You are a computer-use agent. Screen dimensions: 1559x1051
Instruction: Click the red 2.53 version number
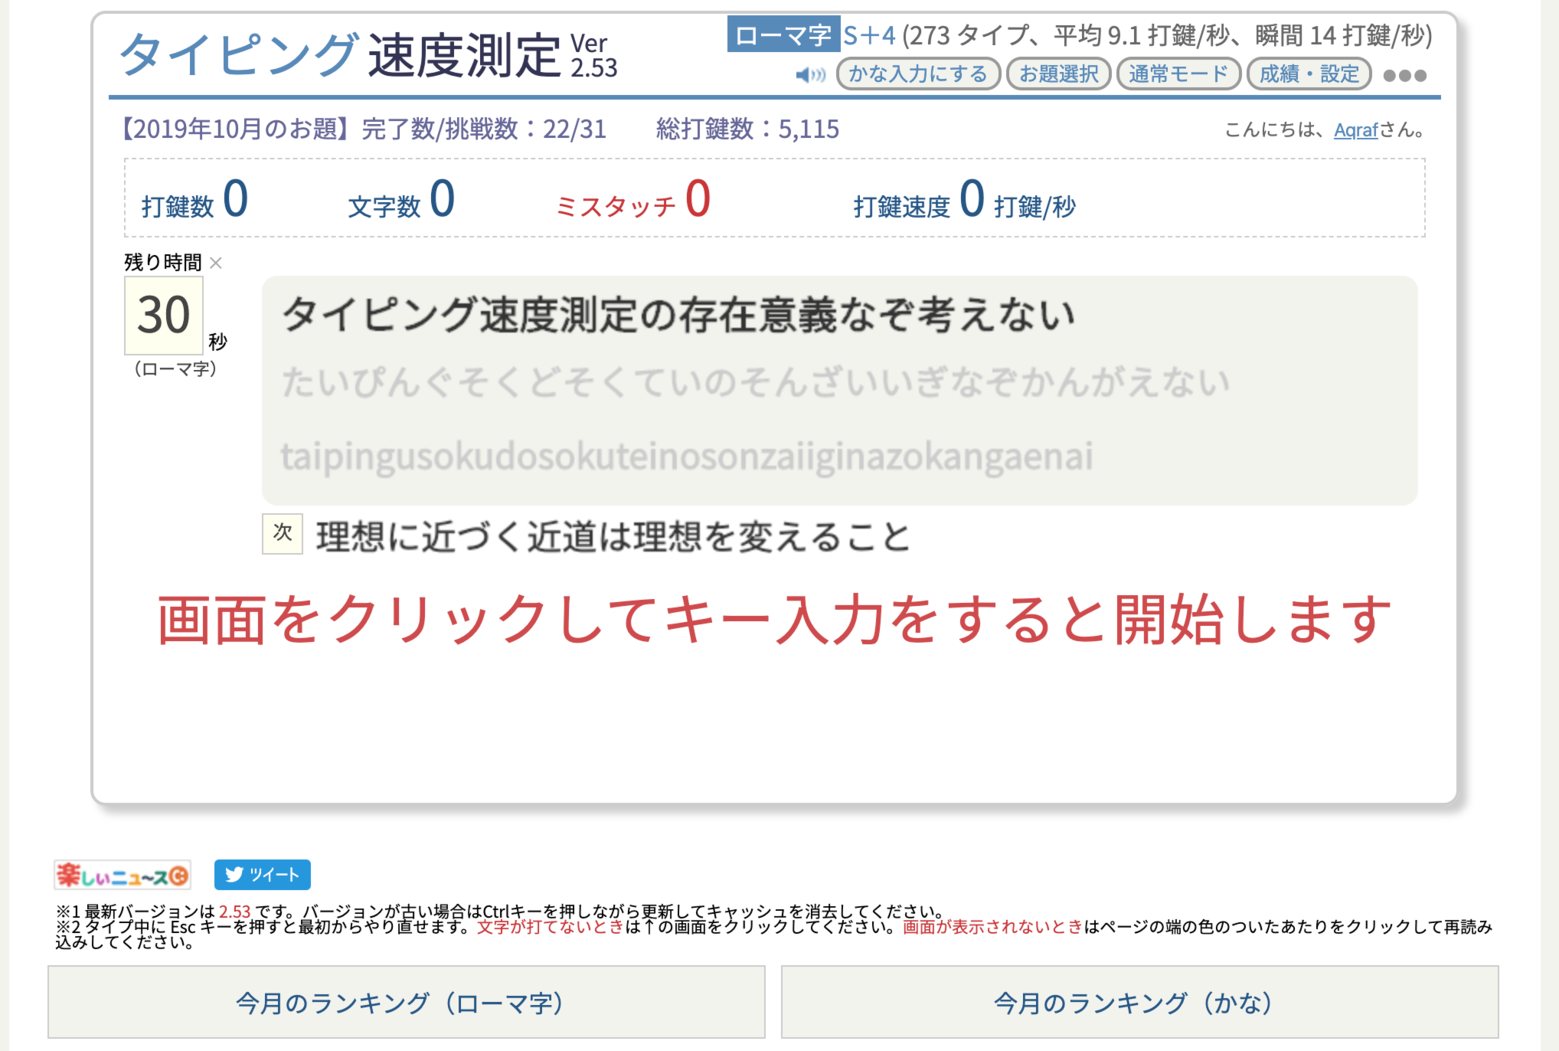coord(234,912)
